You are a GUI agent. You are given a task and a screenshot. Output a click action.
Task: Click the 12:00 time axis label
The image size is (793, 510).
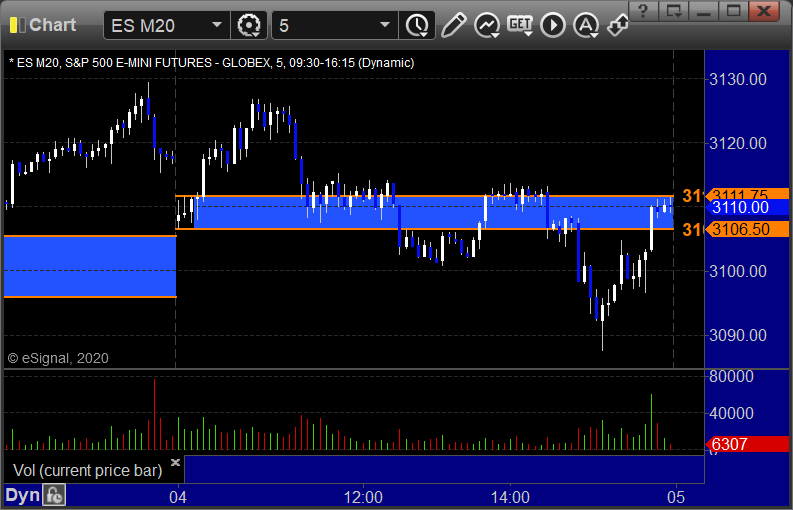[x=363, y=497]
